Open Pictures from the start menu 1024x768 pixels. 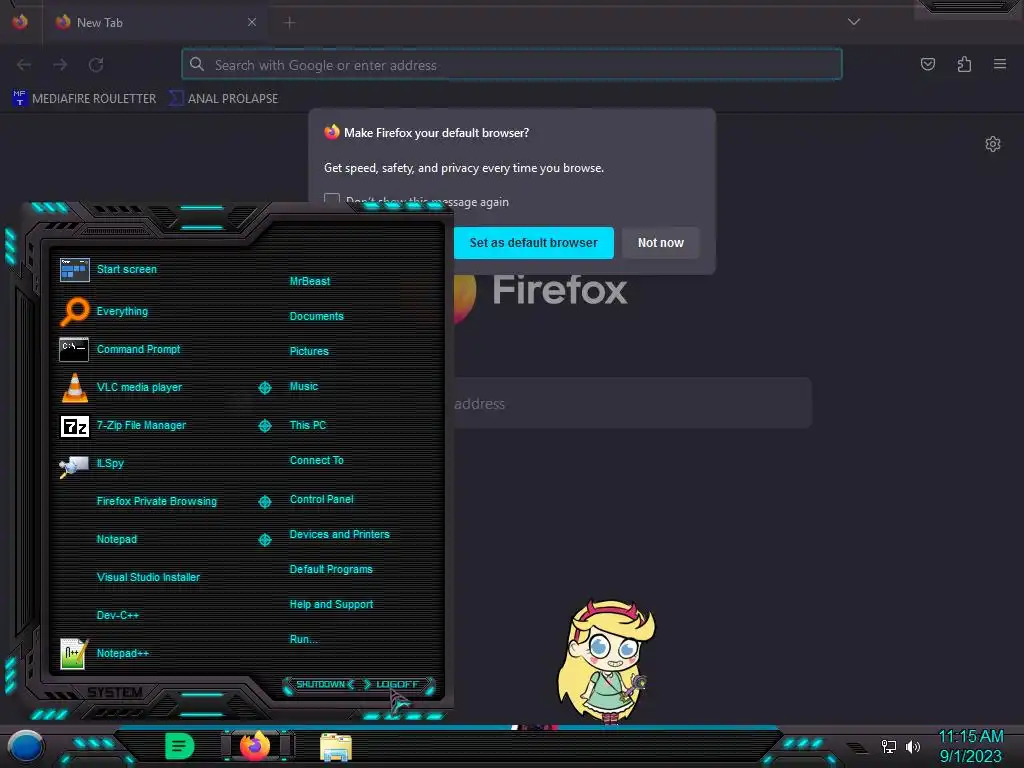[309, 351]
